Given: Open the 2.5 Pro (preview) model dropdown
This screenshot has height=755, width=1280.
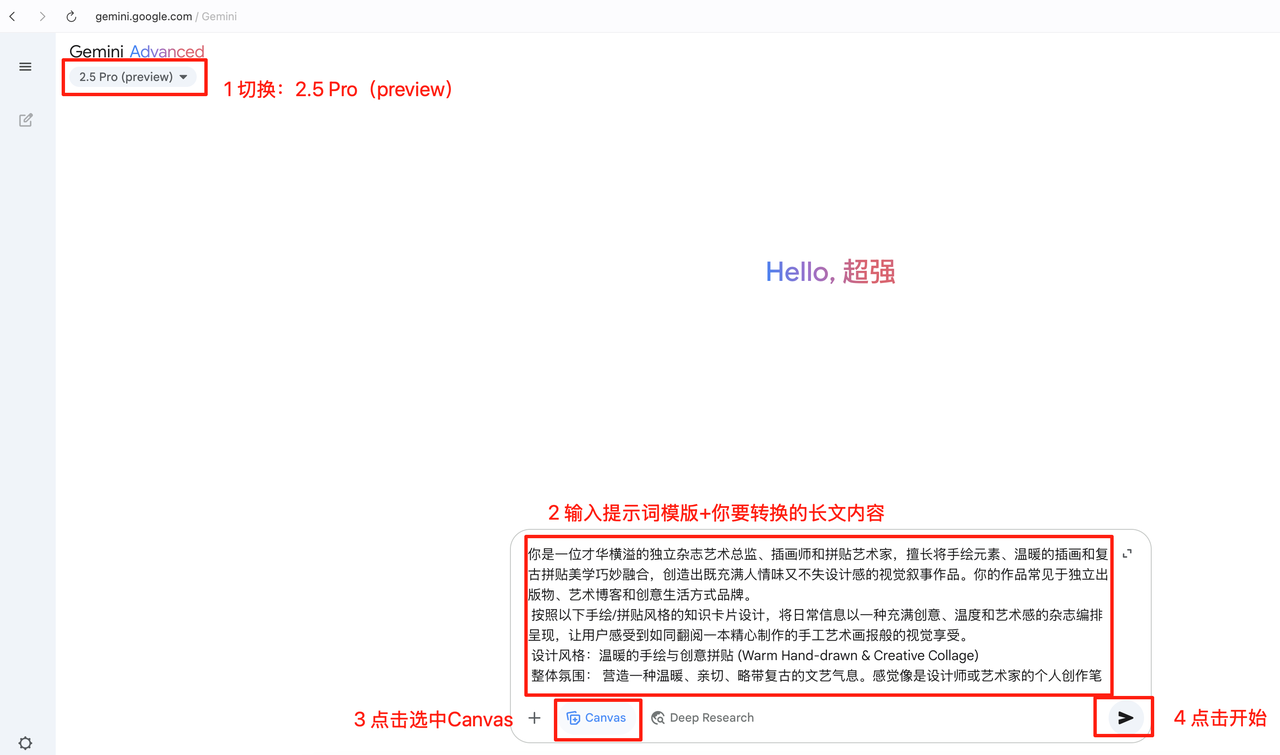Looking at the screenshot, I should [134, 77].
